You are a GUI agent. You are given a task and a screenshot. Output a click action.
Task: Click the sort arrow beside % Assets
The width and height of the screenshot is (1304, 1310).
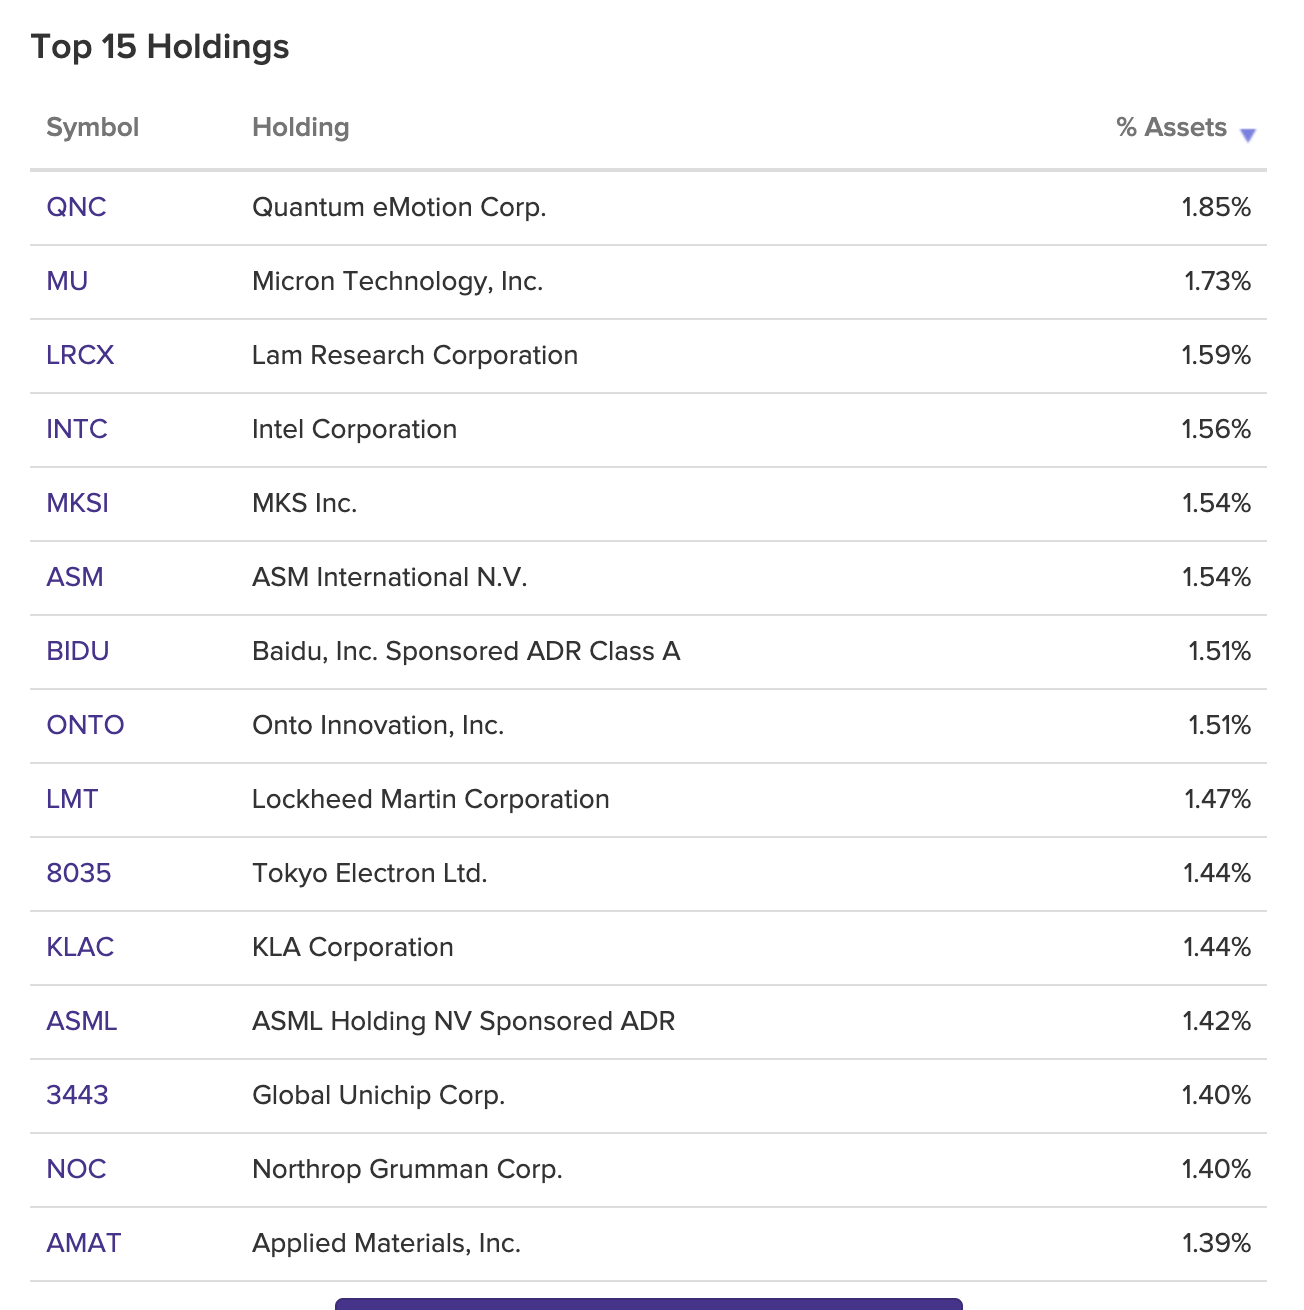(x=1248, y=133)
